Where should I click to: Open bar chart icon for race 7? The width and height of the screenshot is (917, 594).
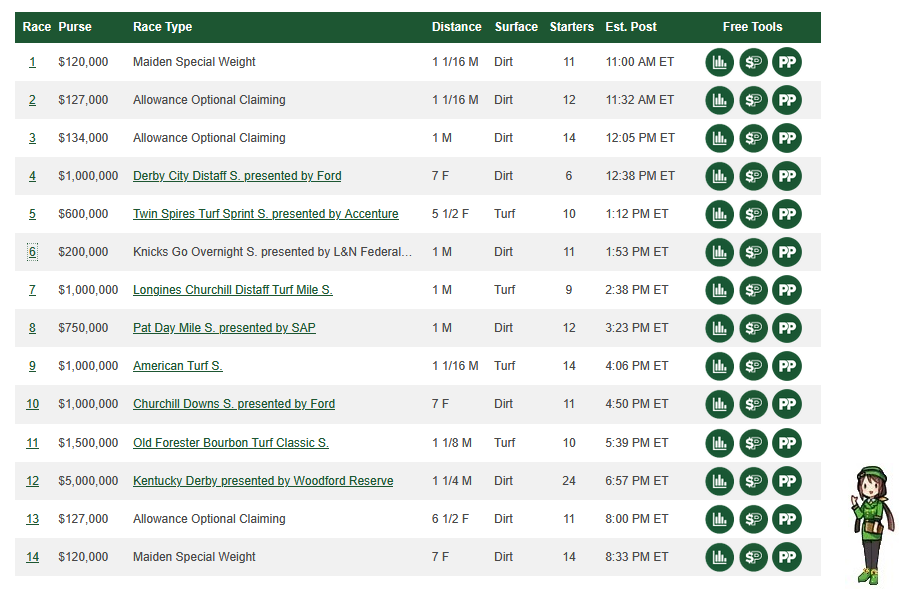point(719,290)
